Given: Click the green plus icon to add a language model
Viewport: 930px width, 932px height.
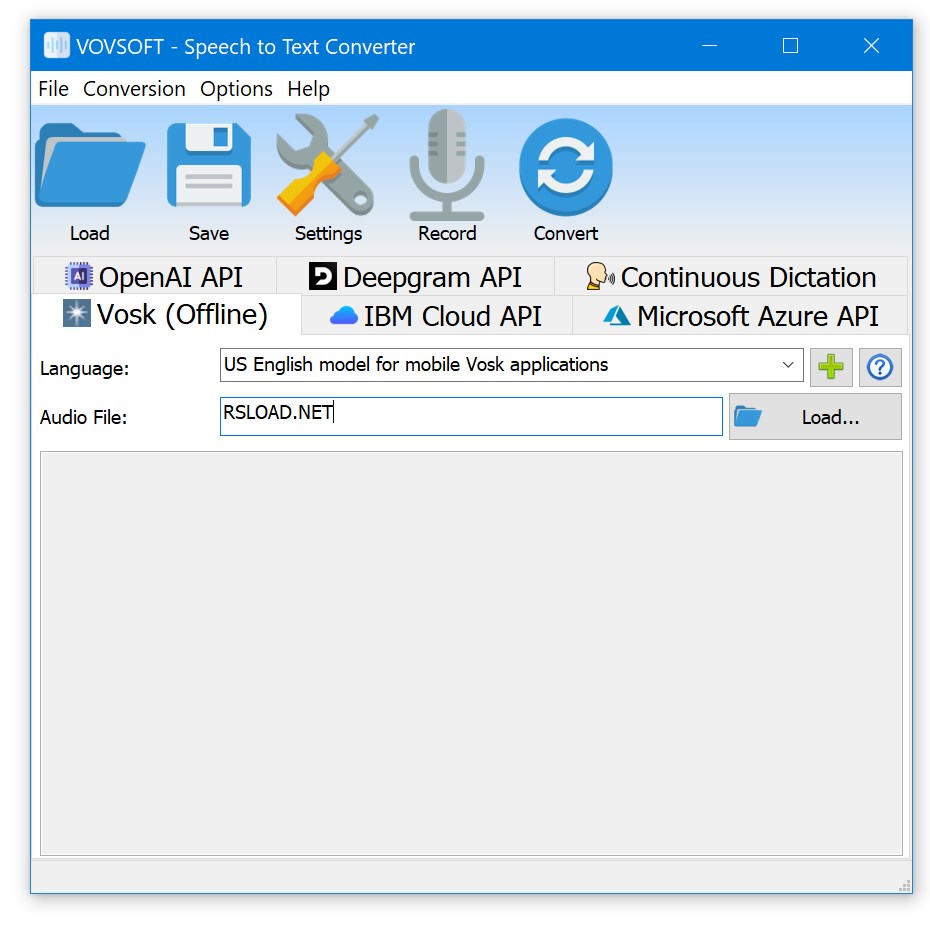Looking at the screenshot, I should tap(831, 367).
